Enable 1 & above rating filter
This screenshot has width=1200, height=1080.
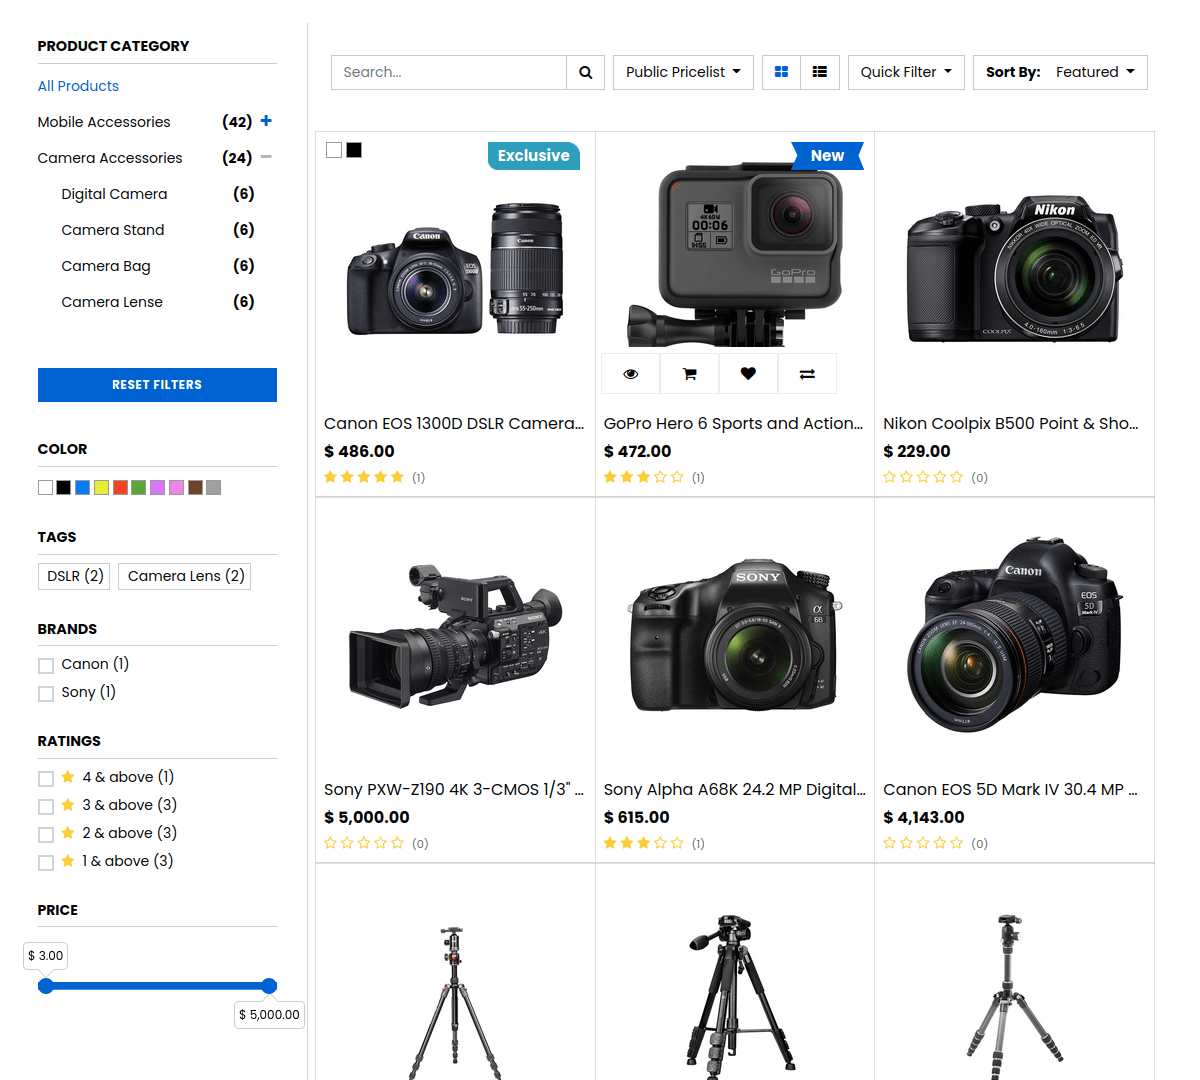click(x=46, y=862)
